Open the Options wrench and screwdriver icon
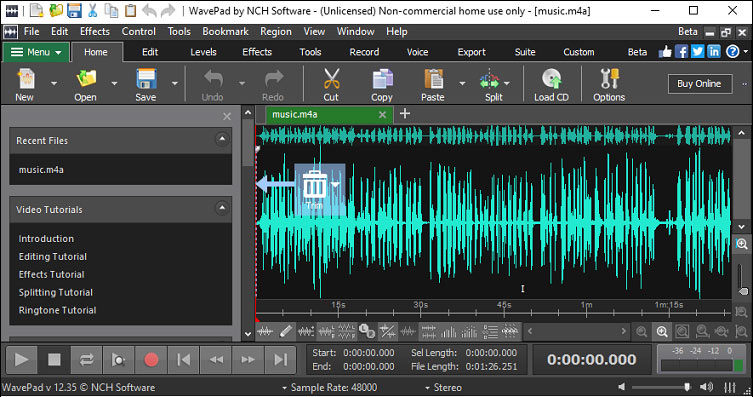 click(609, 79)
